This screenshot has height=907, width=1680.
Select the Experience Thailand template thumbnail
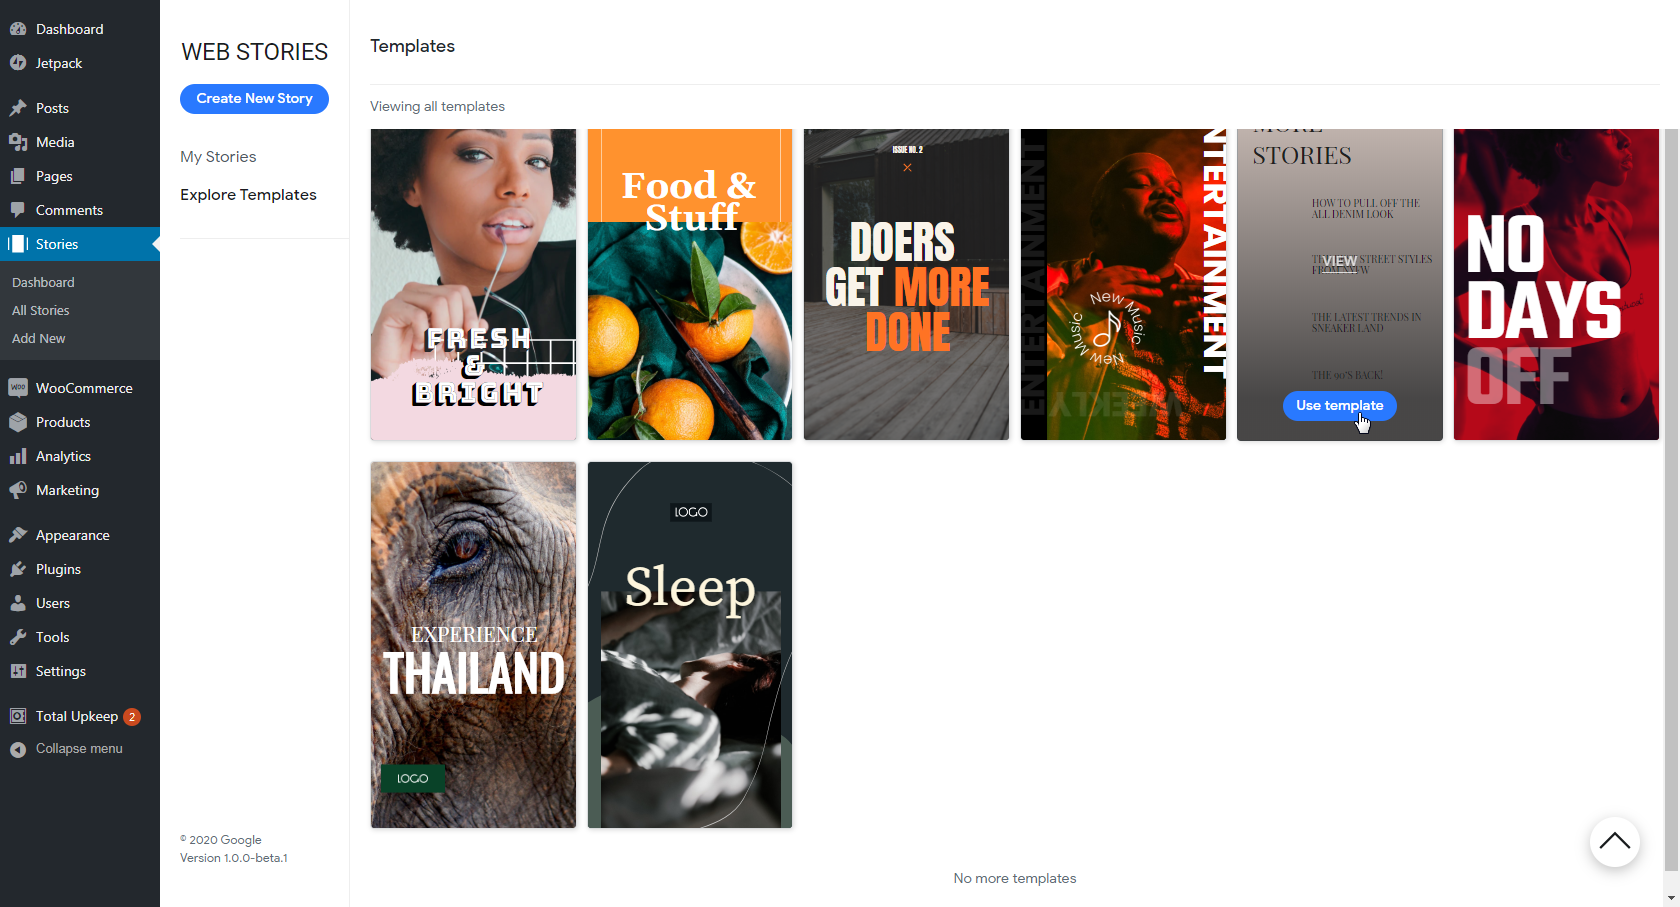[473, 645]
